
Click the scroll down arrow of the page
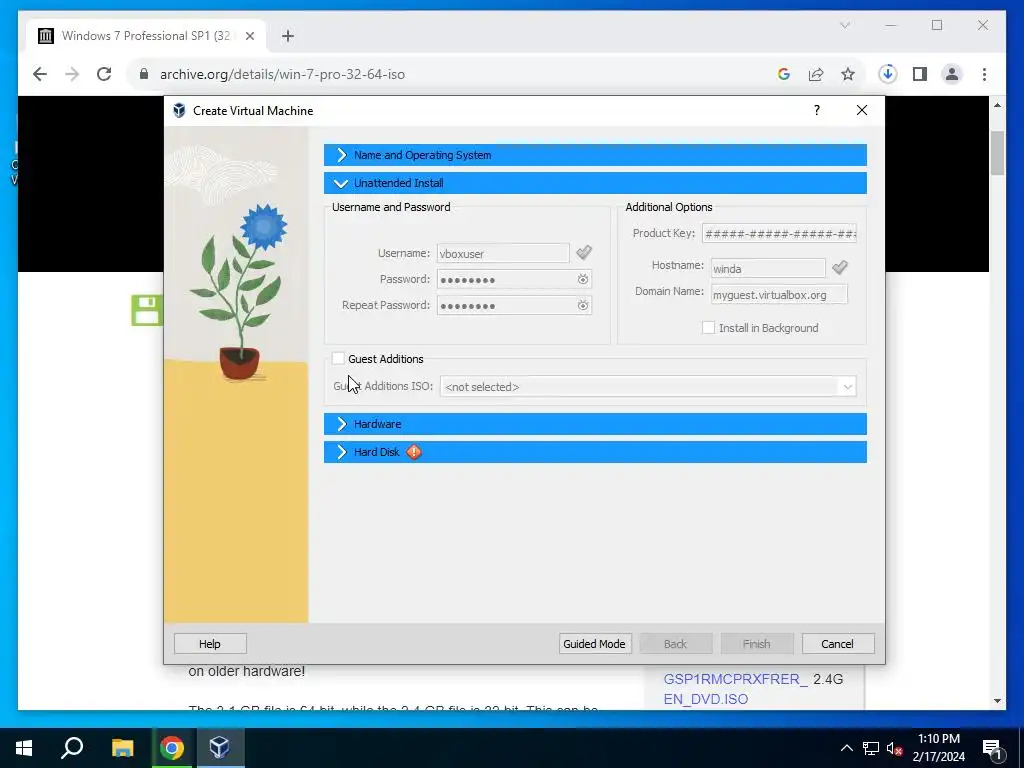tap(997, 701)
